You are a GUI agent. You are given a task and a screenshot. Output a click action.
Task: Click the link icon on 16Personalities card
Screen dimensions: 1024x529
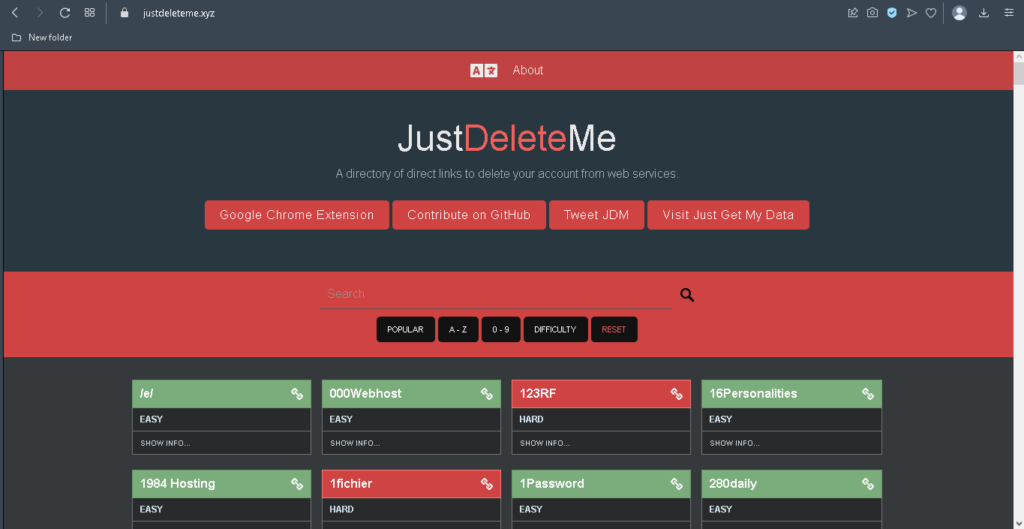click(868, 394)
